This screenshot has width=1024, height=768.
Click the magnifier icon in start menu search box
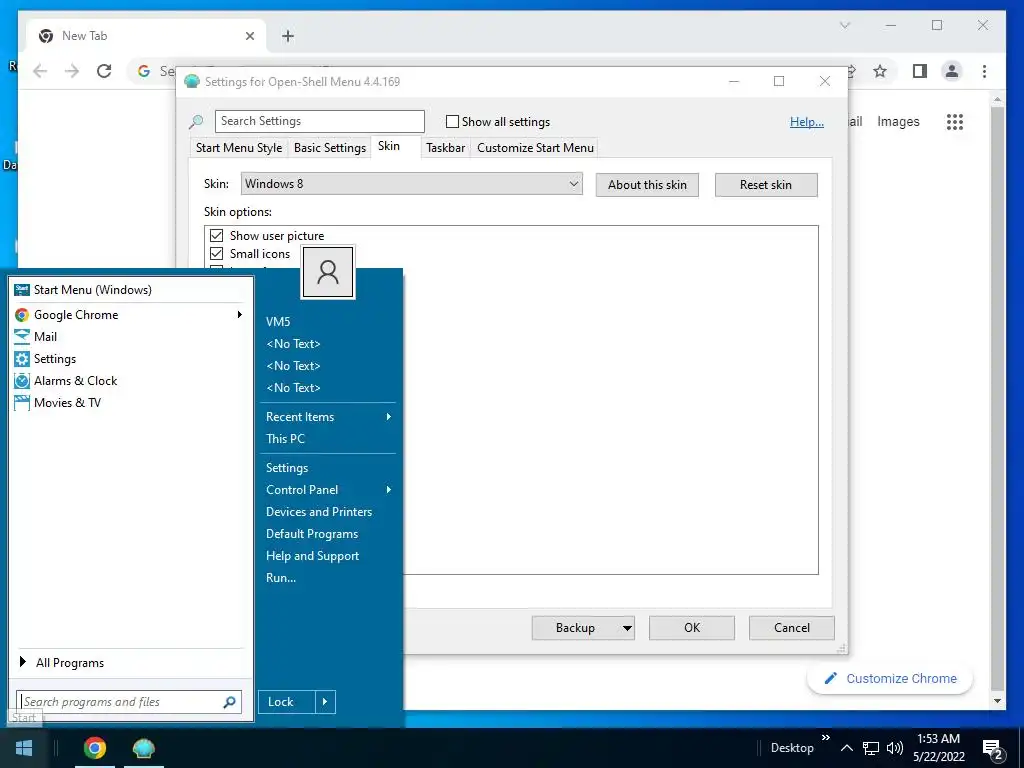pyautogui.click(x=229, y=702)
